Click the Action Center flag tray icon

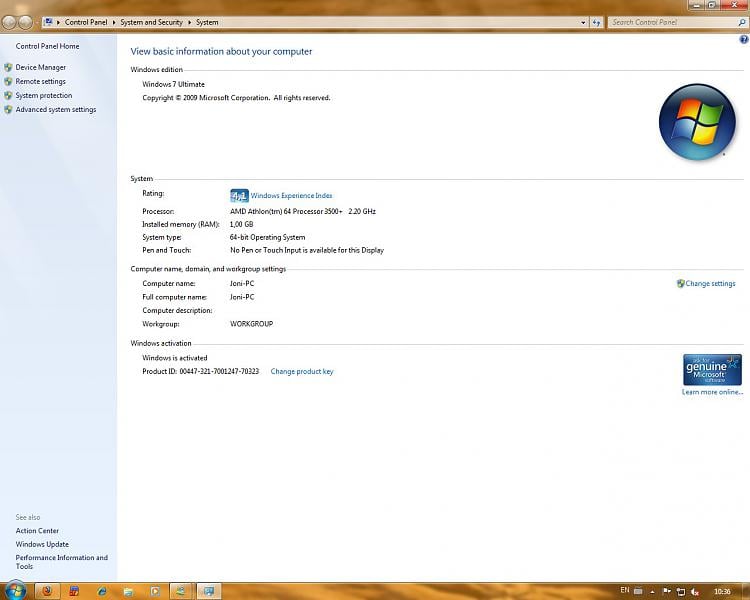click(x=667, y=592)
